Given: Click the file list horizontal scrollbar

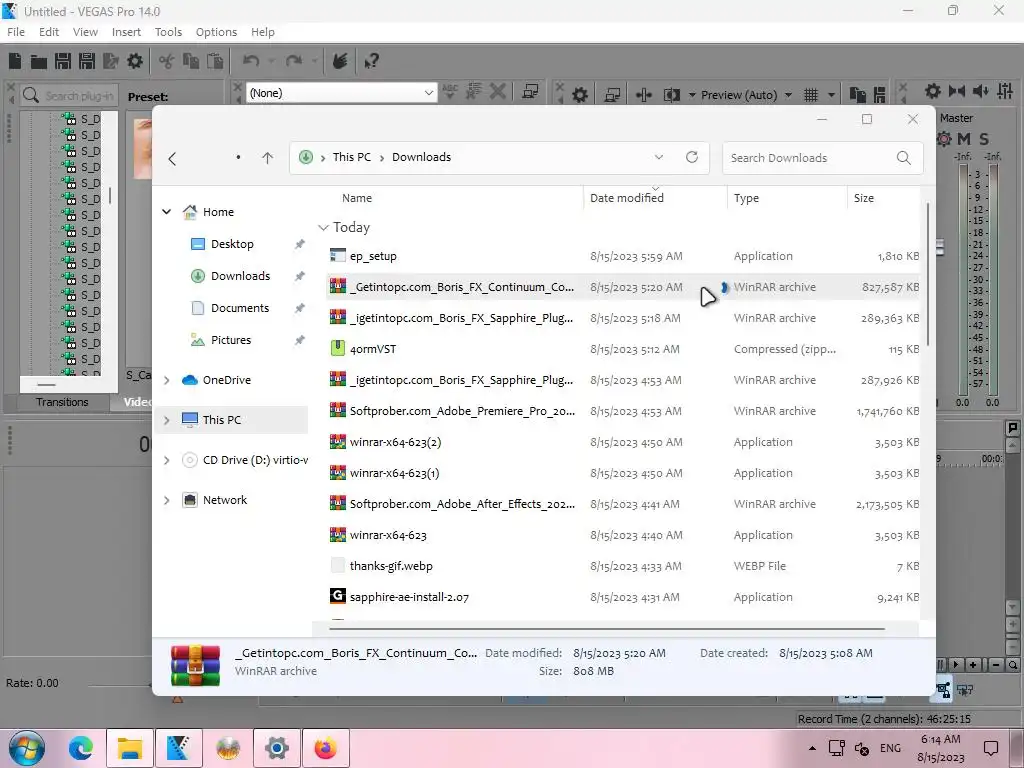Looking at the screenshot, I should [607, 629].
